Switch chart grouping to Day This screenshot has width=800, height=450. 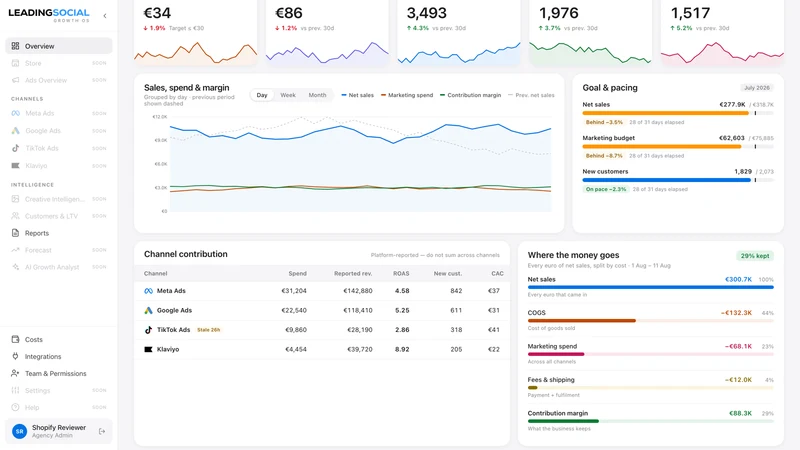262,95
